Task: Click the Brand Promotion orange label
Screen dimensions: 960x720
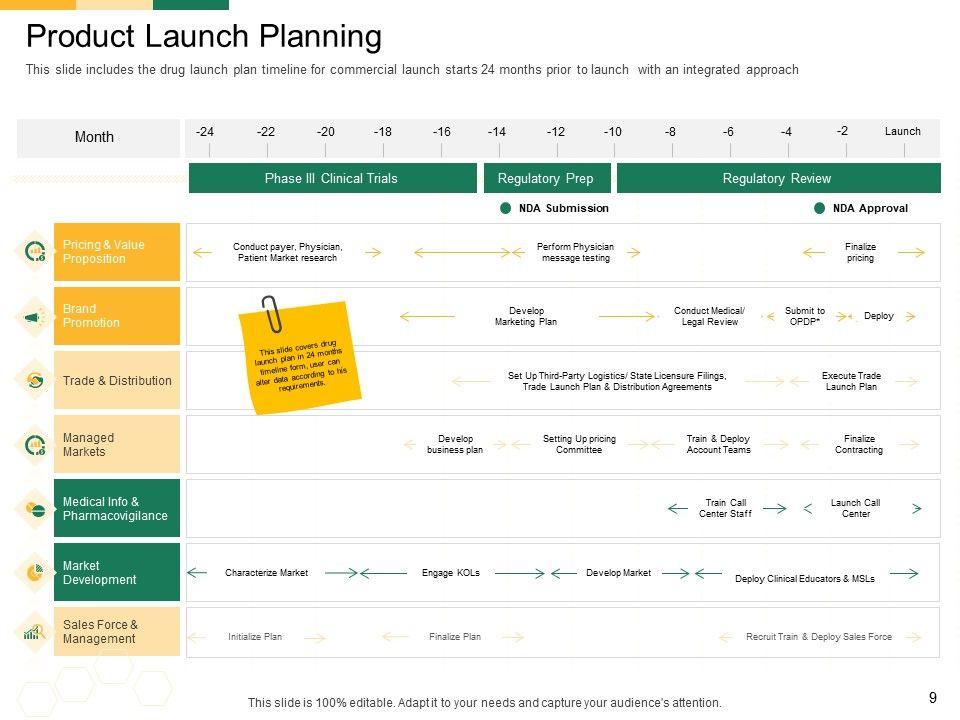Action: [x=117, y=316]
